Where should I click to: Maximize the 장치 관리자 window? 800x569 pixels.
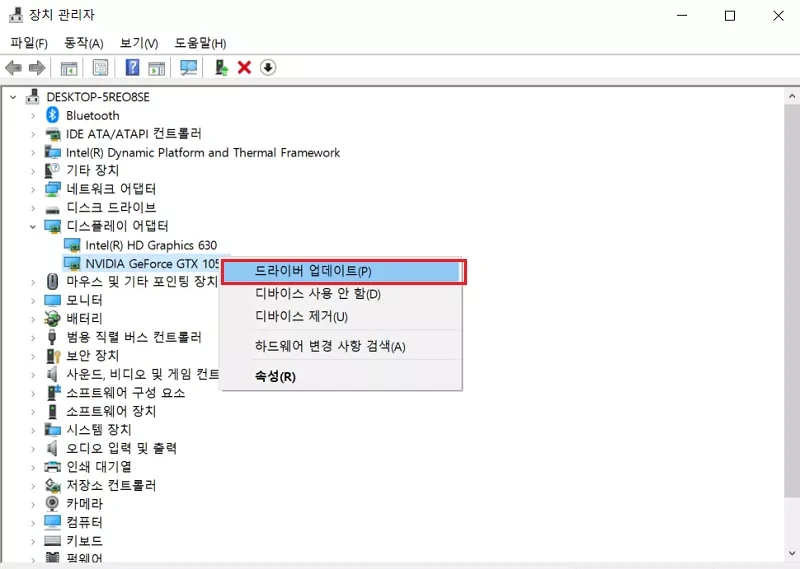(730, 16)
